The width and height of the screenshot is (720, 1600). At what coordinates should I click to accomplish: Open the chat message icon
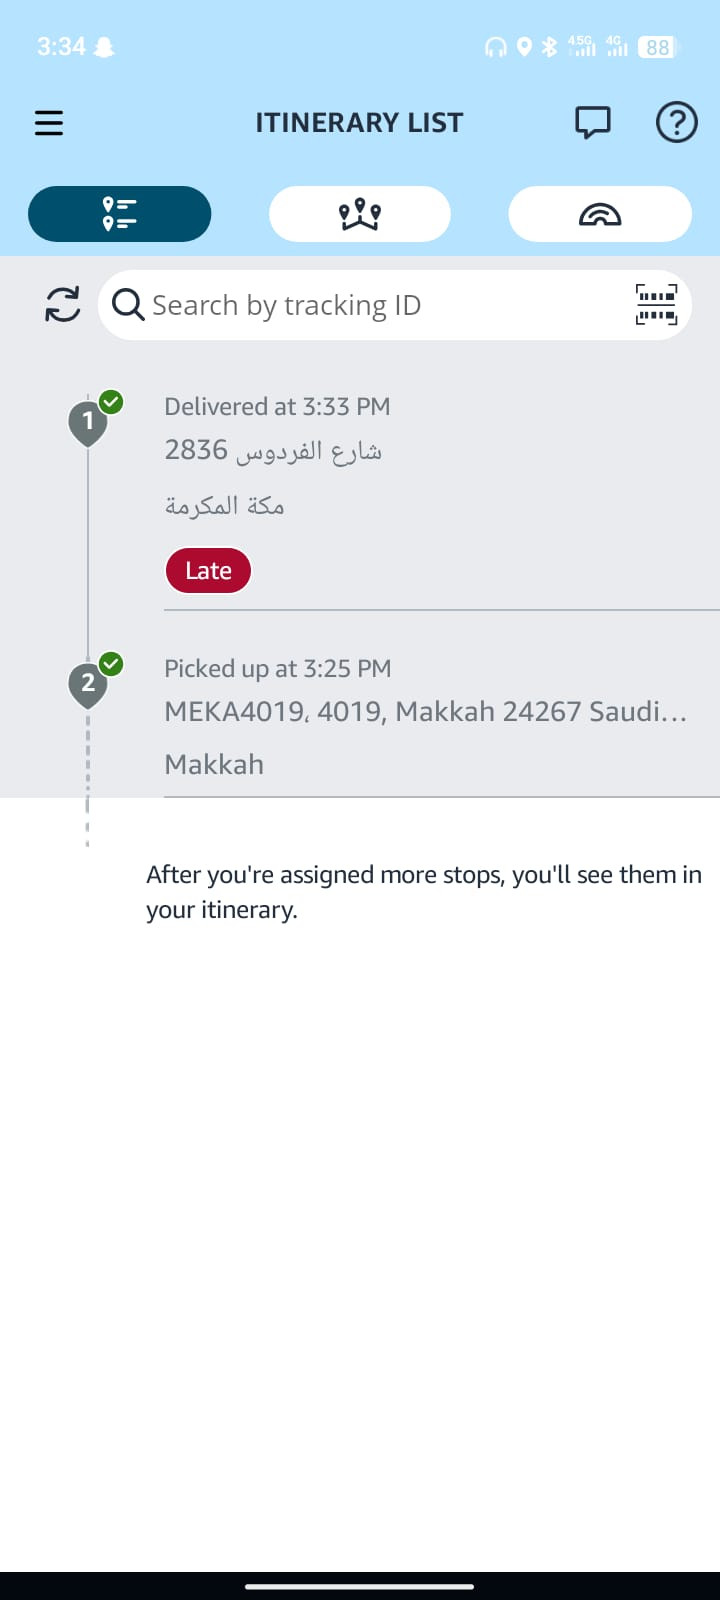[592, 123]
